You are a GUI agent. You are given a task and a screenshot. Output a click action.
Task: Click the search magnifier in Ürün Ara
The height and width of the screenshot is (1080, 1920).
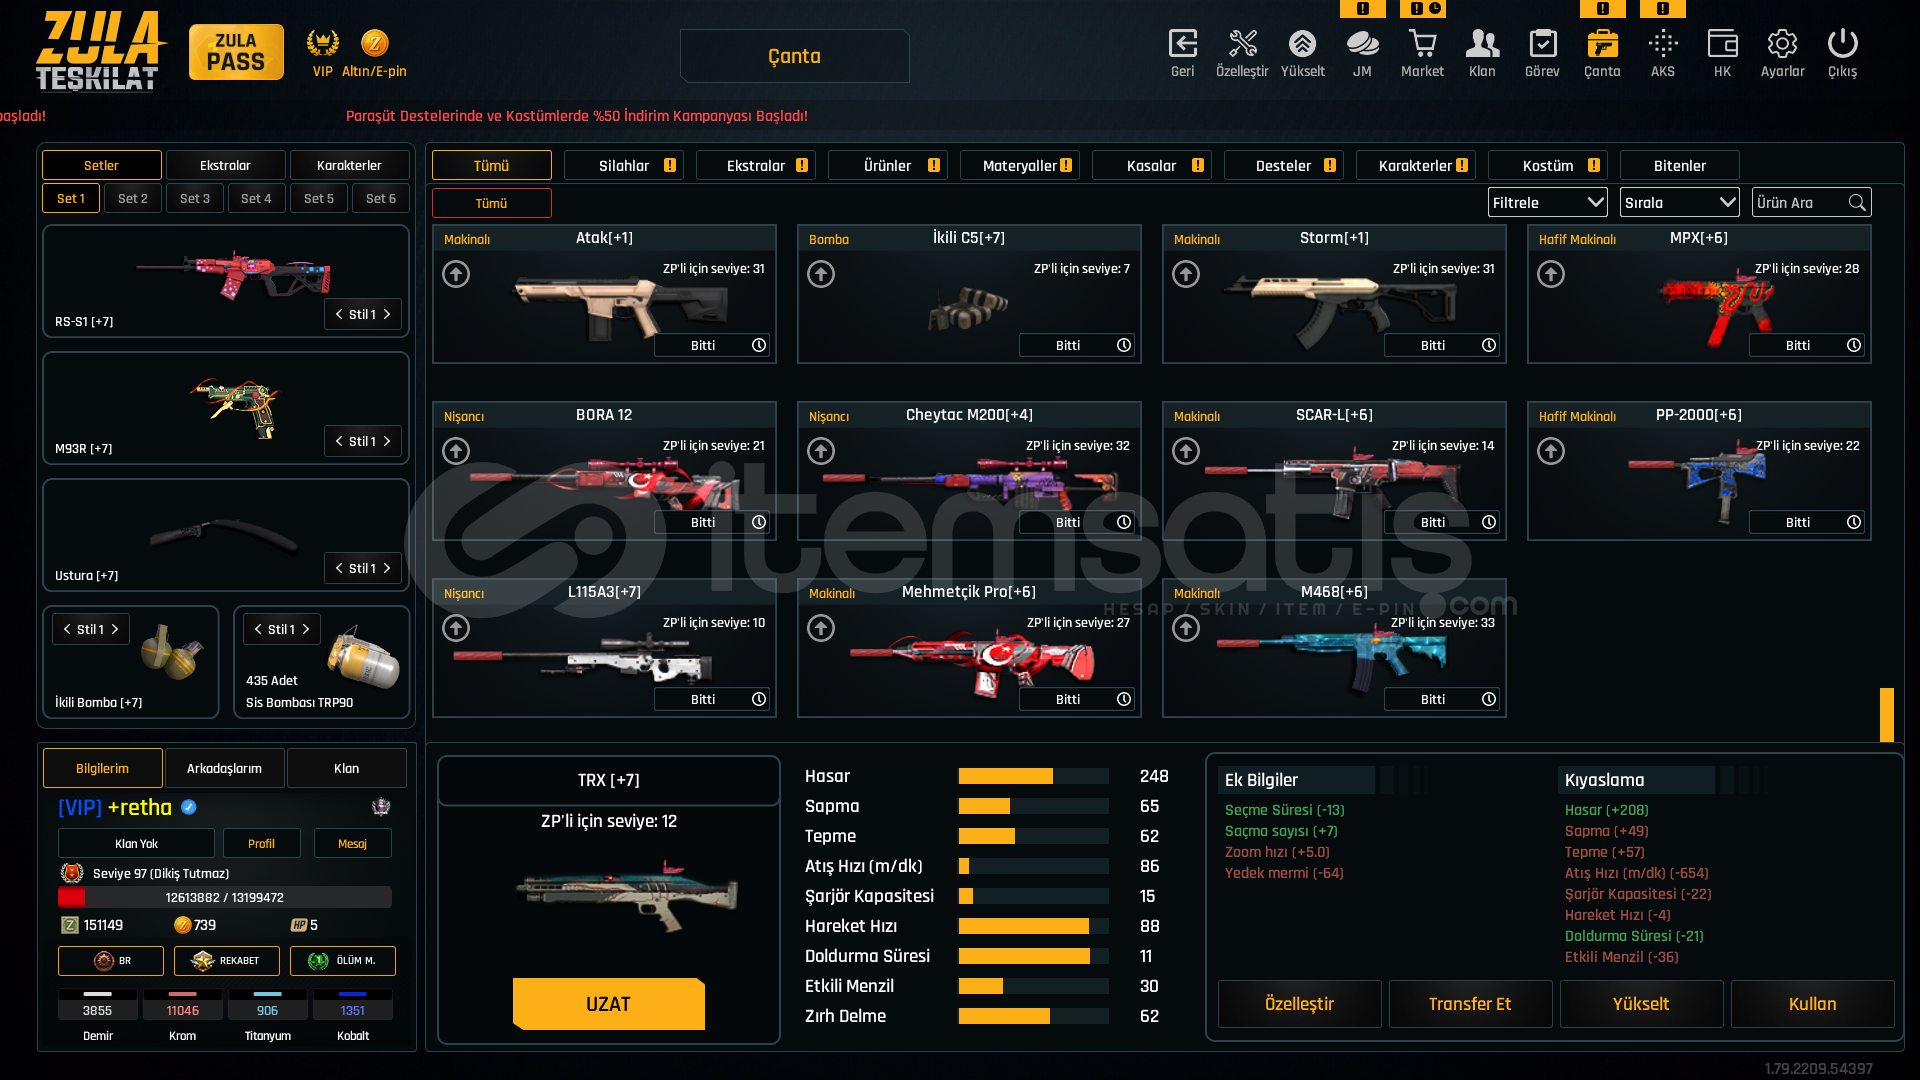1857,203
